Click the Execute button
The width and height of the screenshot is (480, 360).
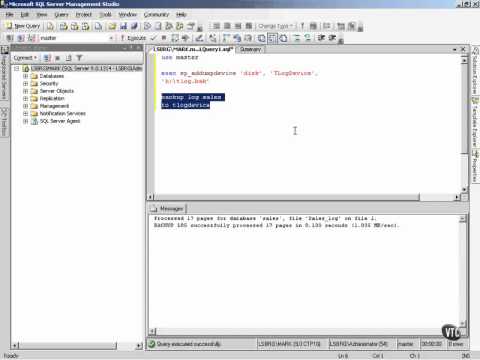133,38
